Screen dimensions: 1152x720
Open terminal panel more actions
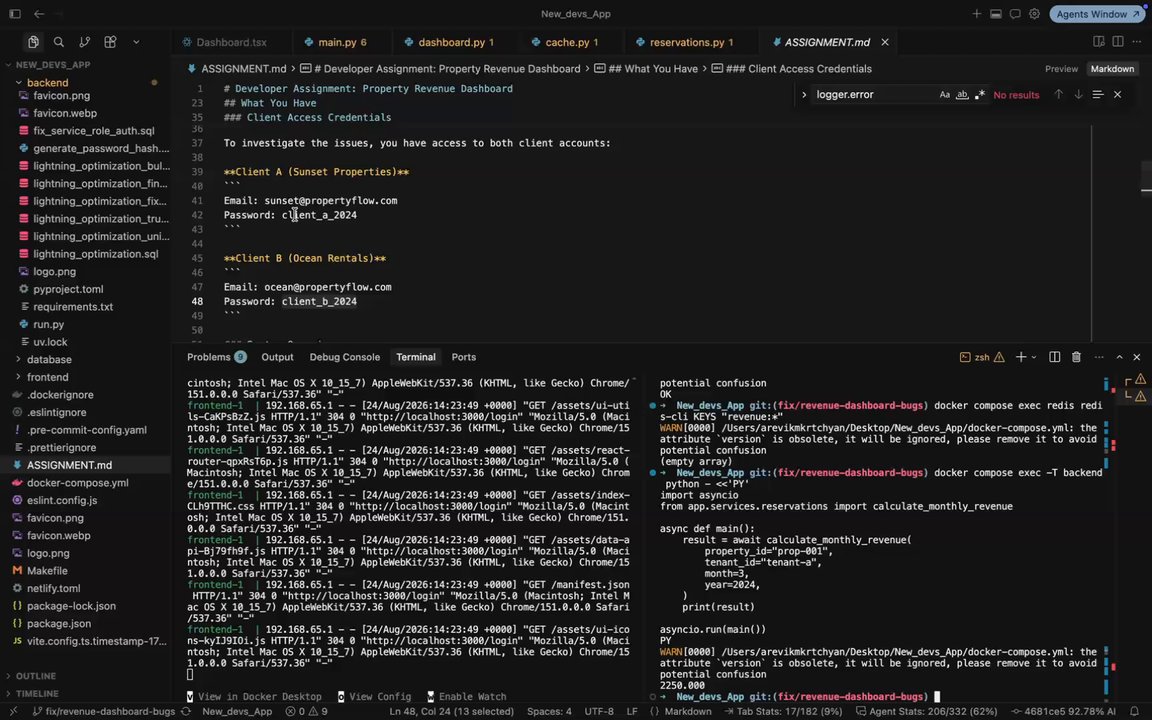1099,357
